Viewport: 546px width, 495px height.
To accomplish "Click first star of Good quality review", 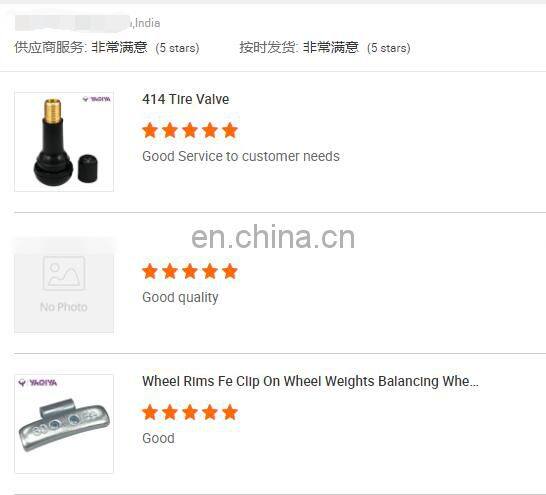I will (150, 271).
